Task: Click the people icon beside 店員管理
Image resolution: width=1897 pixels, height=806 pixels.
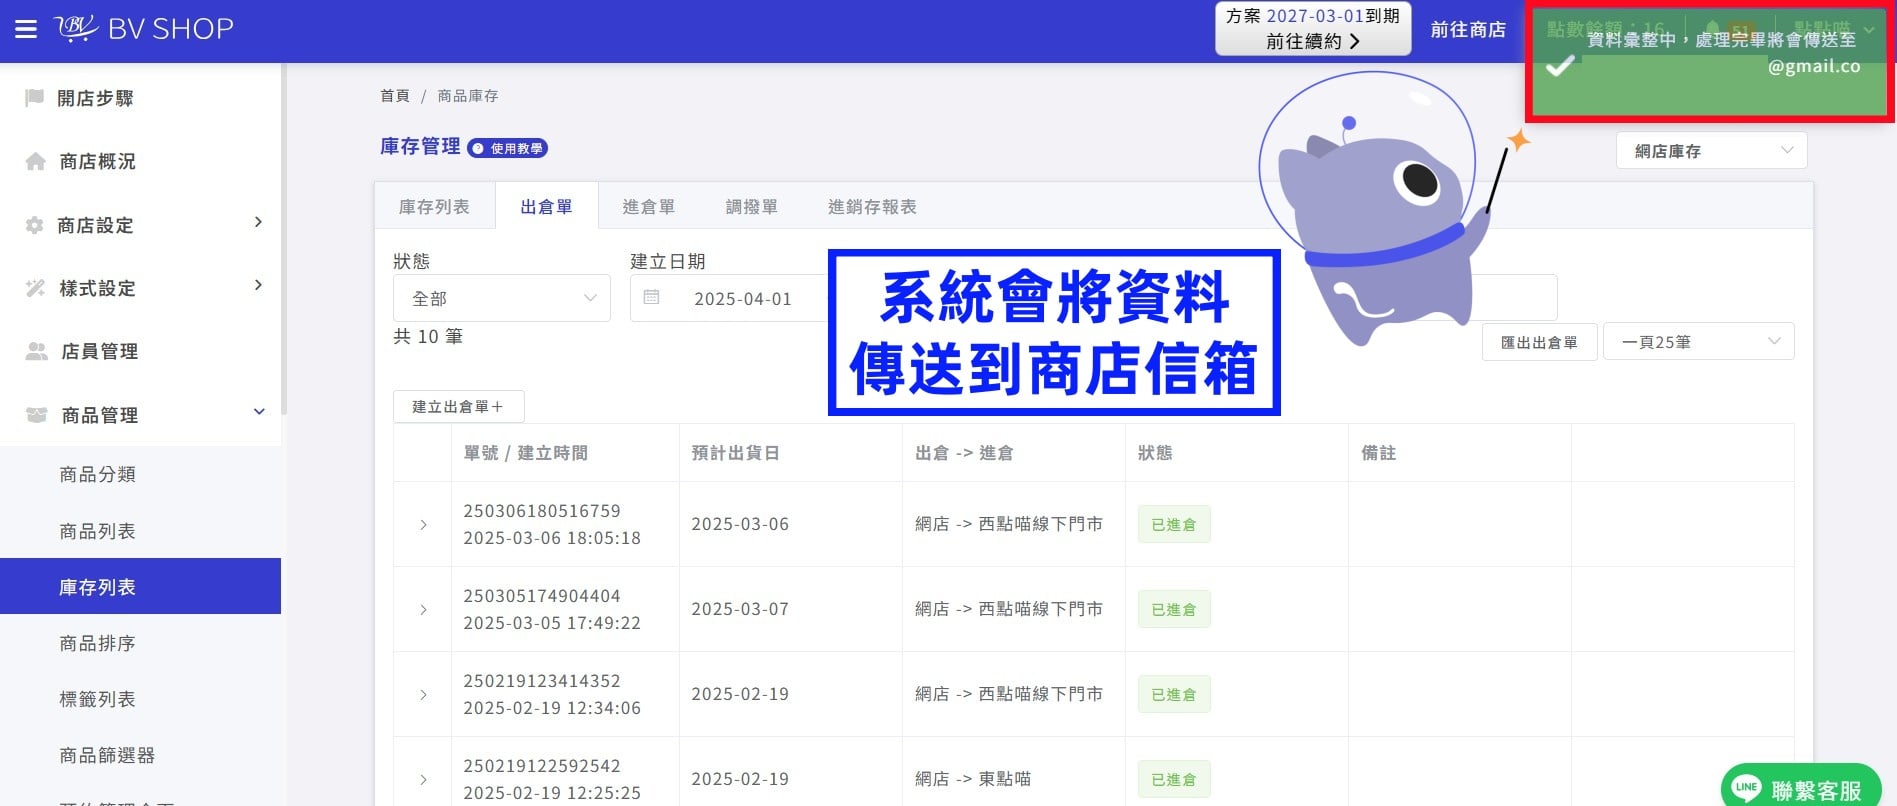Action: point(36,351)
